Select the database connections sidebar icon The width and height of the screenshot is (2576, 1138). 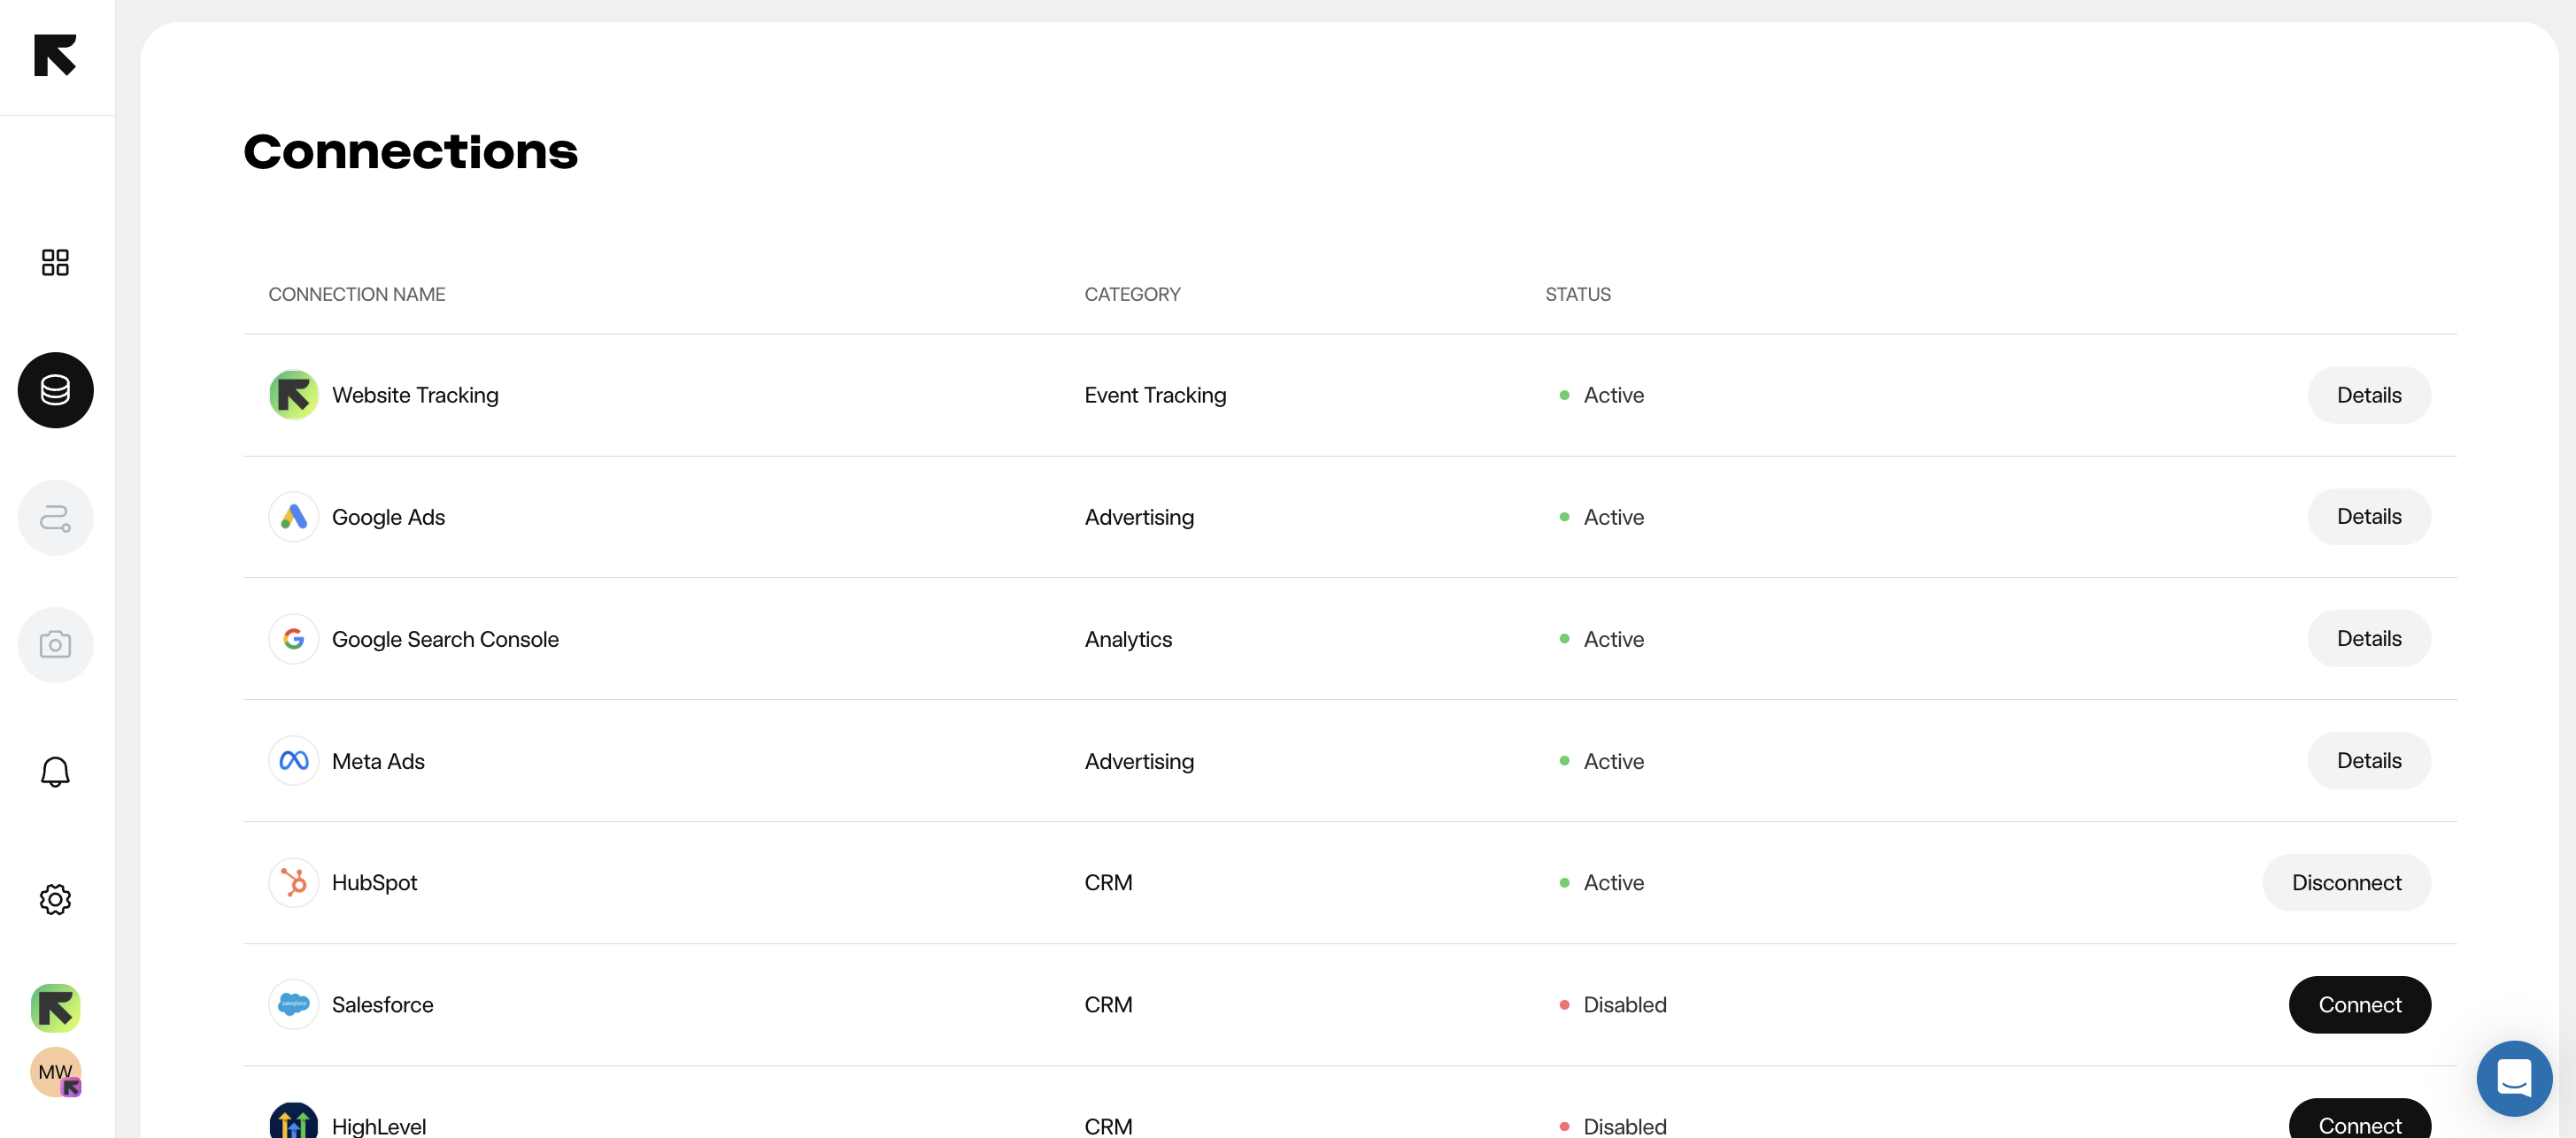[55, 390]
